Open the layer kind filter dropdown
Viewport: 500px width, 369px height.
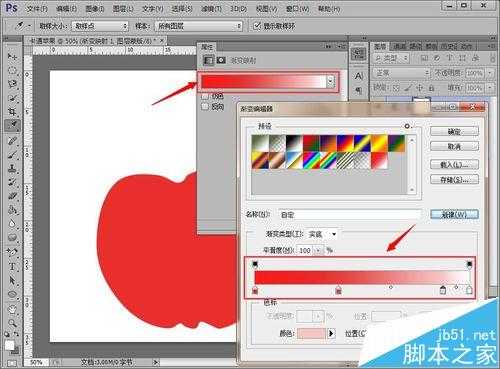click(x=391, y=58)
